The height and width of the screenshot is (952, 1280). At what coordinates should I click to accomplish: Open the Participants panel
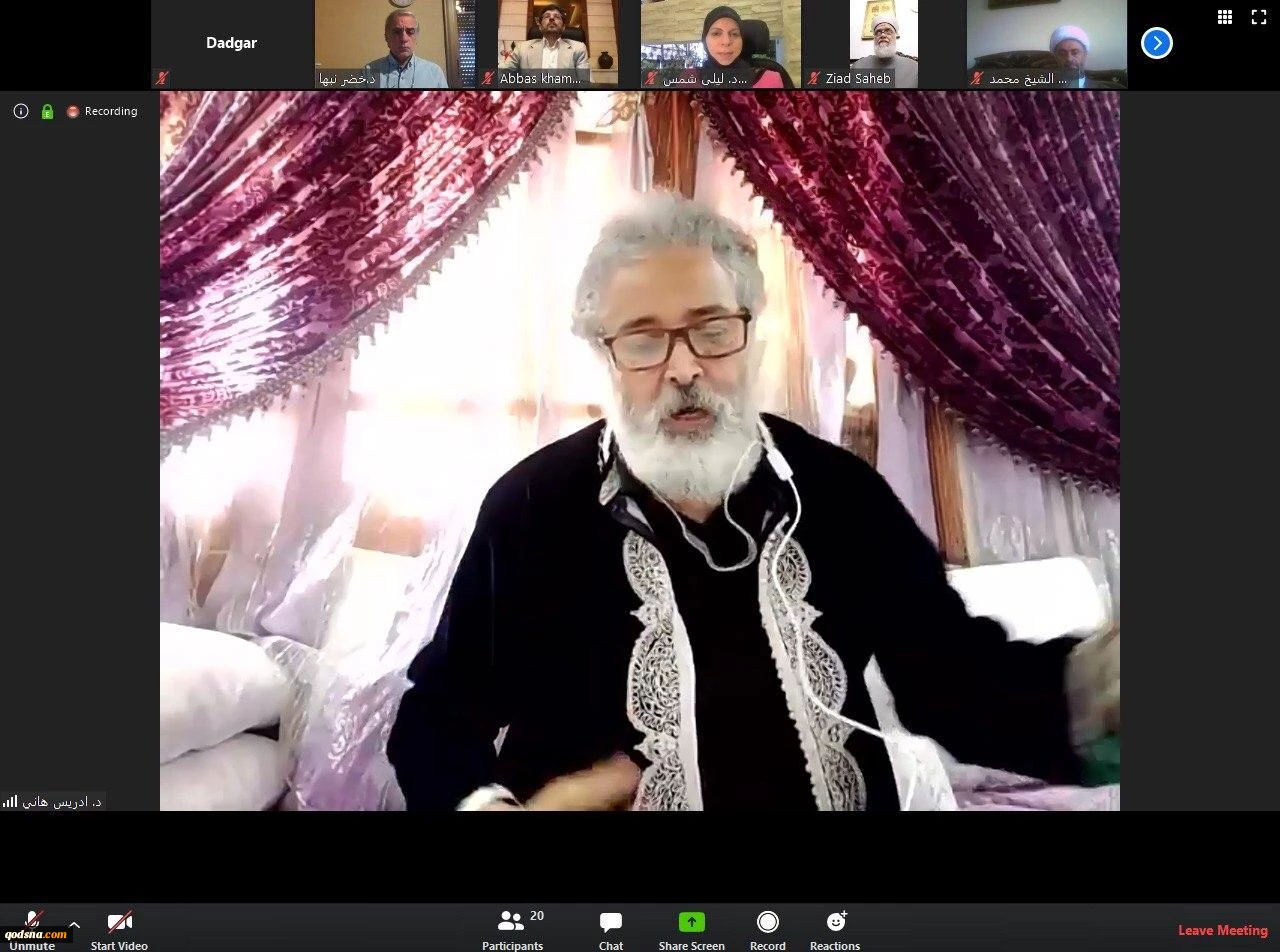pos(512,929)
